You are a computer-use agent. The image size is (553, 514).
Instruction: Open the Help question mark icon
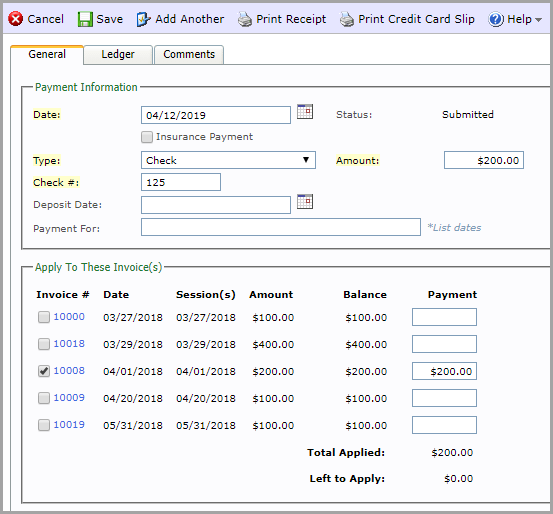pyautogui.click(x=496, y=19)
